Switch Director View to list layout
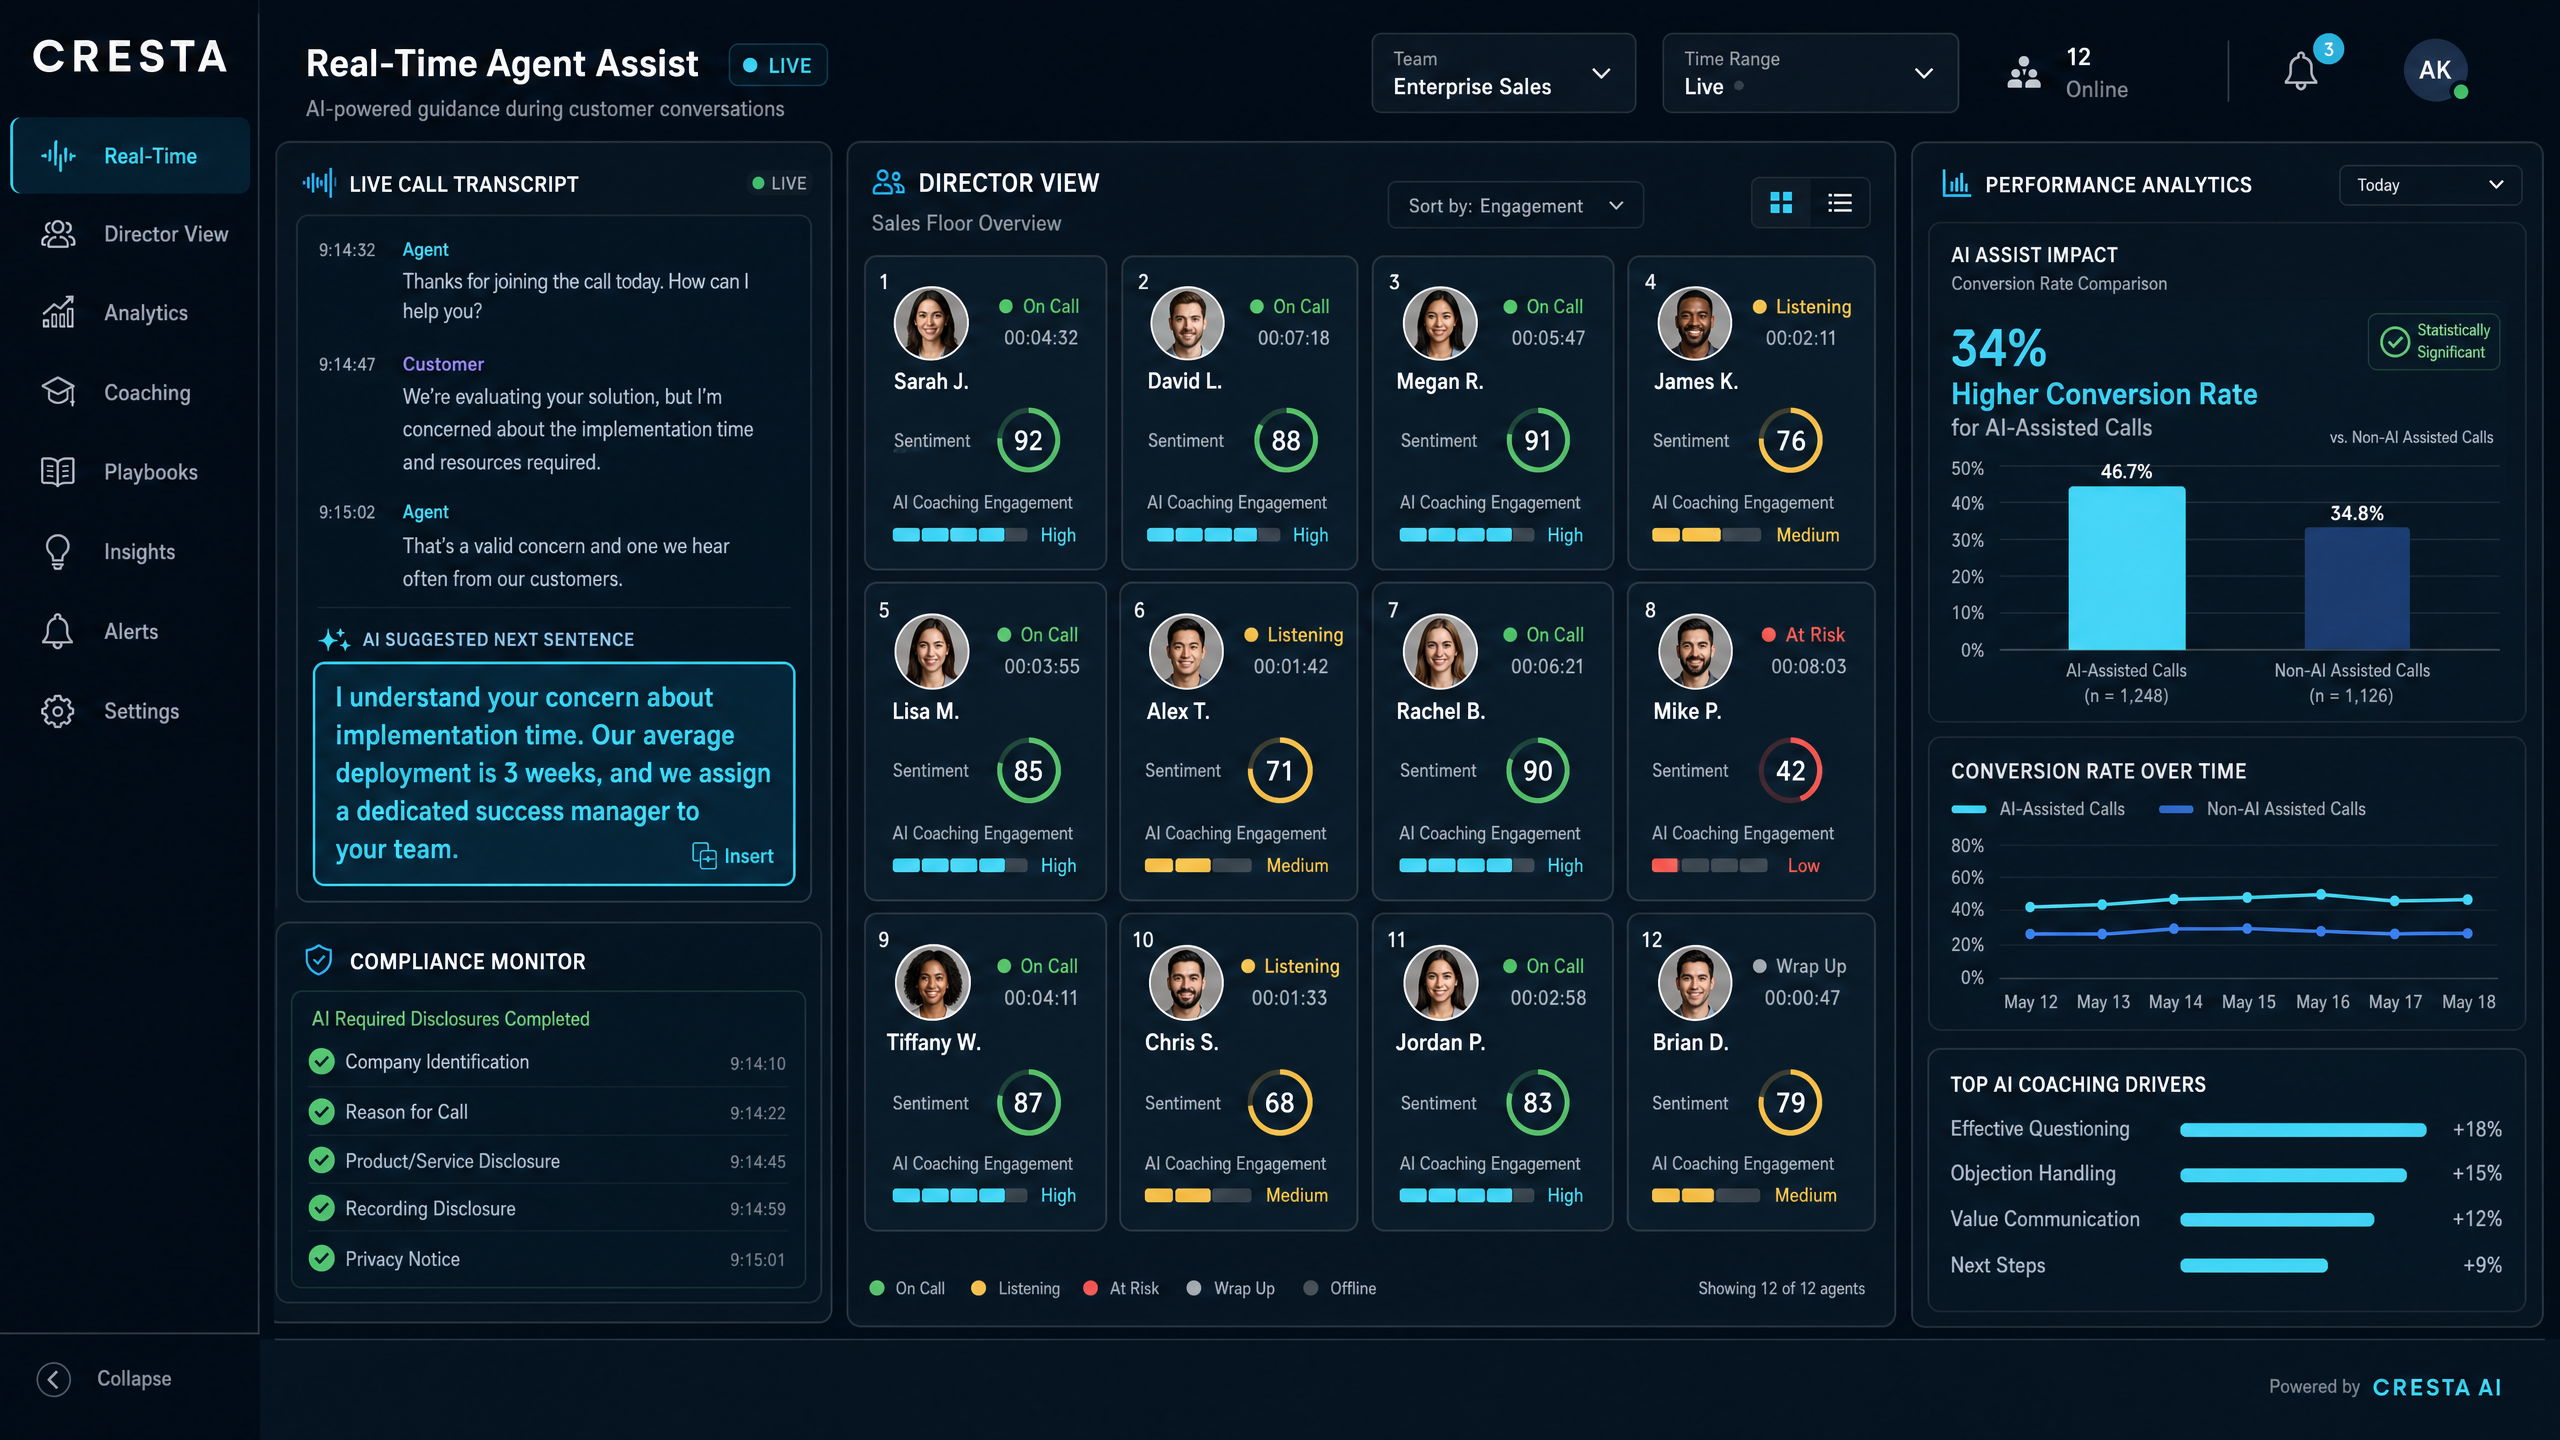The width and height of the screenshot is (2560, 1440). point(1839,204)
